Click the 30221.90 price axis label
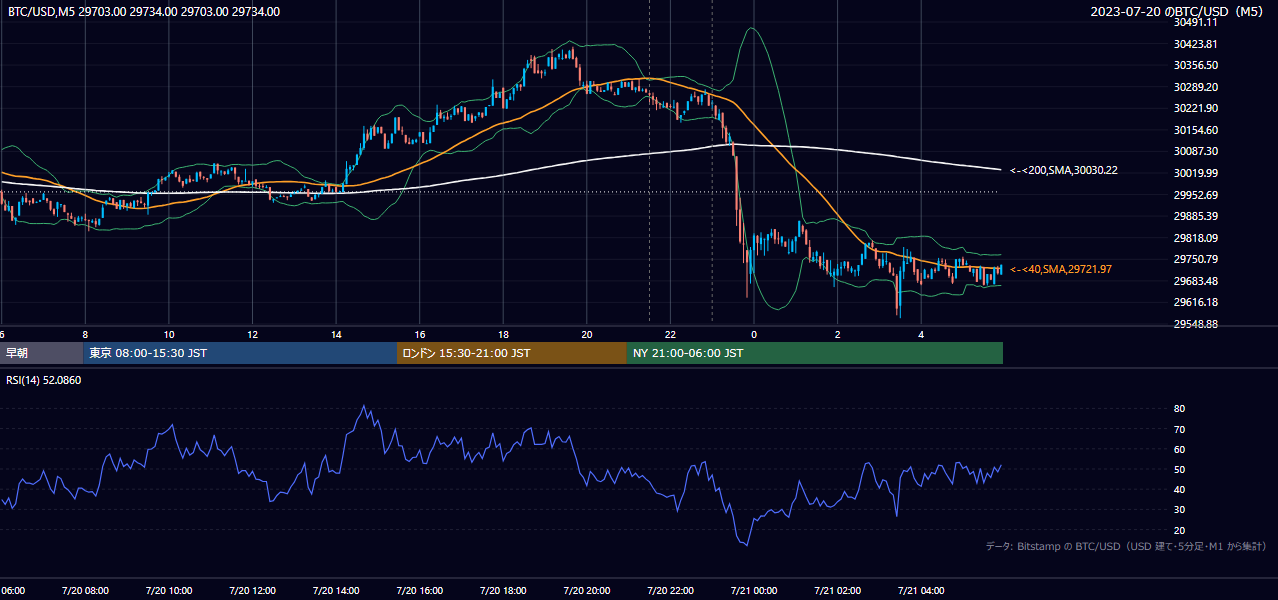Viewport: 1278px width, 600px height. (x=1195, y=108)
